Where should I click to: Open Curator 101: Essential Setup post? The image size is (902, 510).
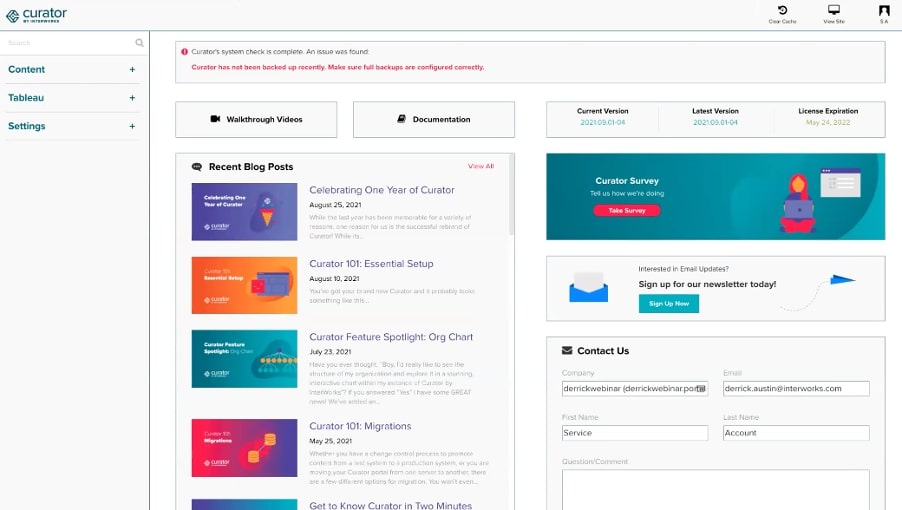372,263
